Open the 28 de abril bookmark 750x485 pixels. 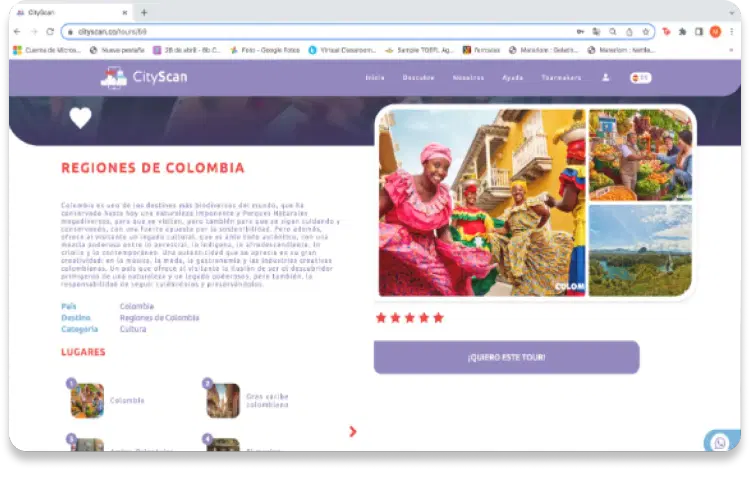(x=187, y=50)
